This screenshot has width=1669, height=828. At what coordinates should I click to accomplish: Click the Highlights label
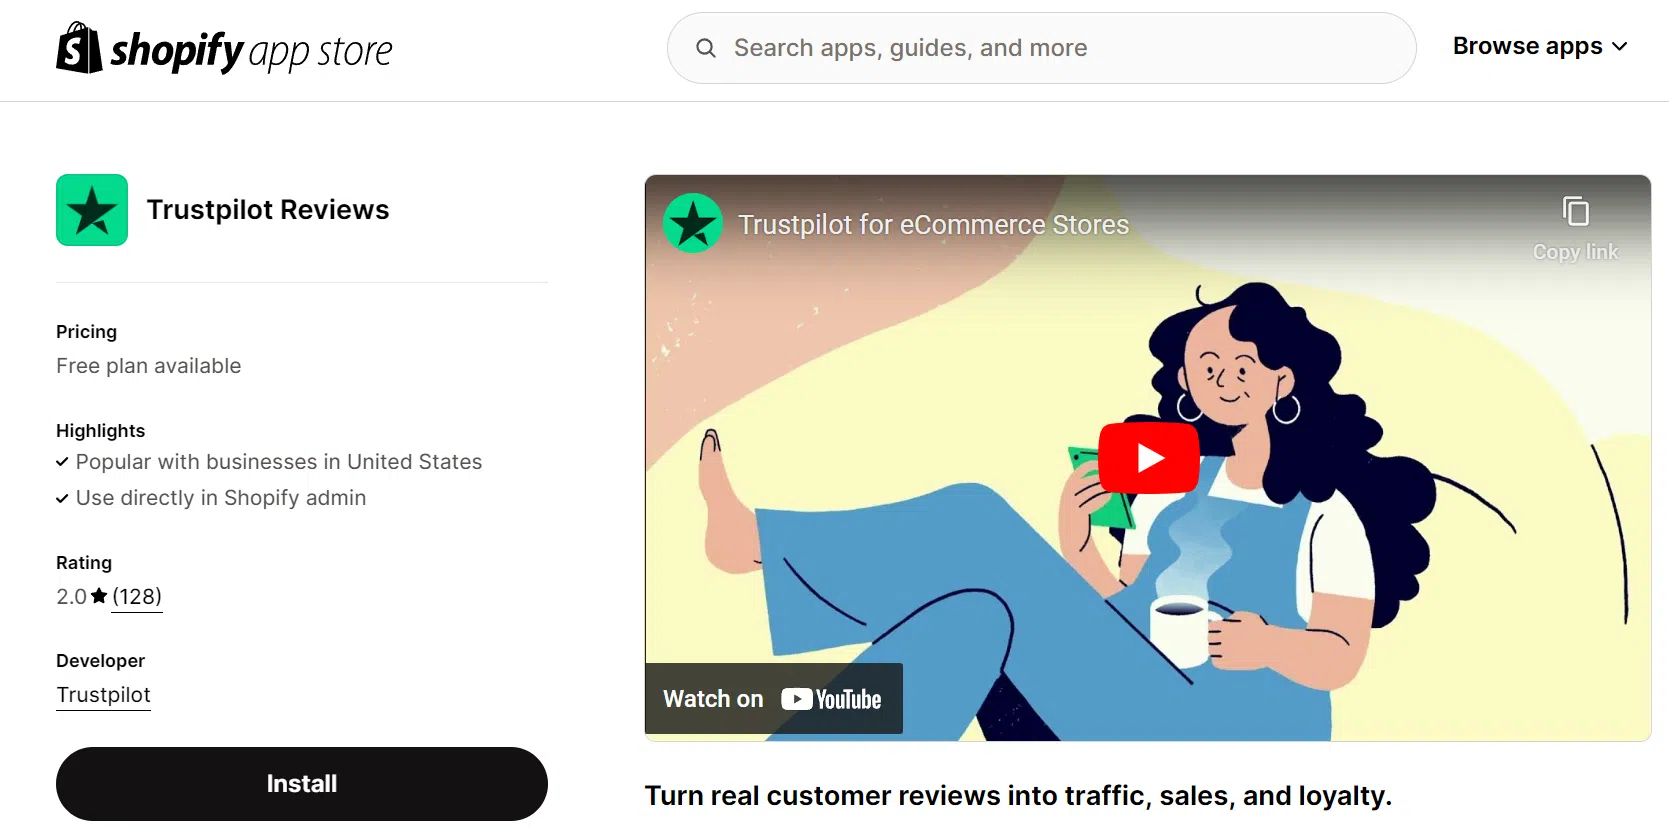(100, 431)
